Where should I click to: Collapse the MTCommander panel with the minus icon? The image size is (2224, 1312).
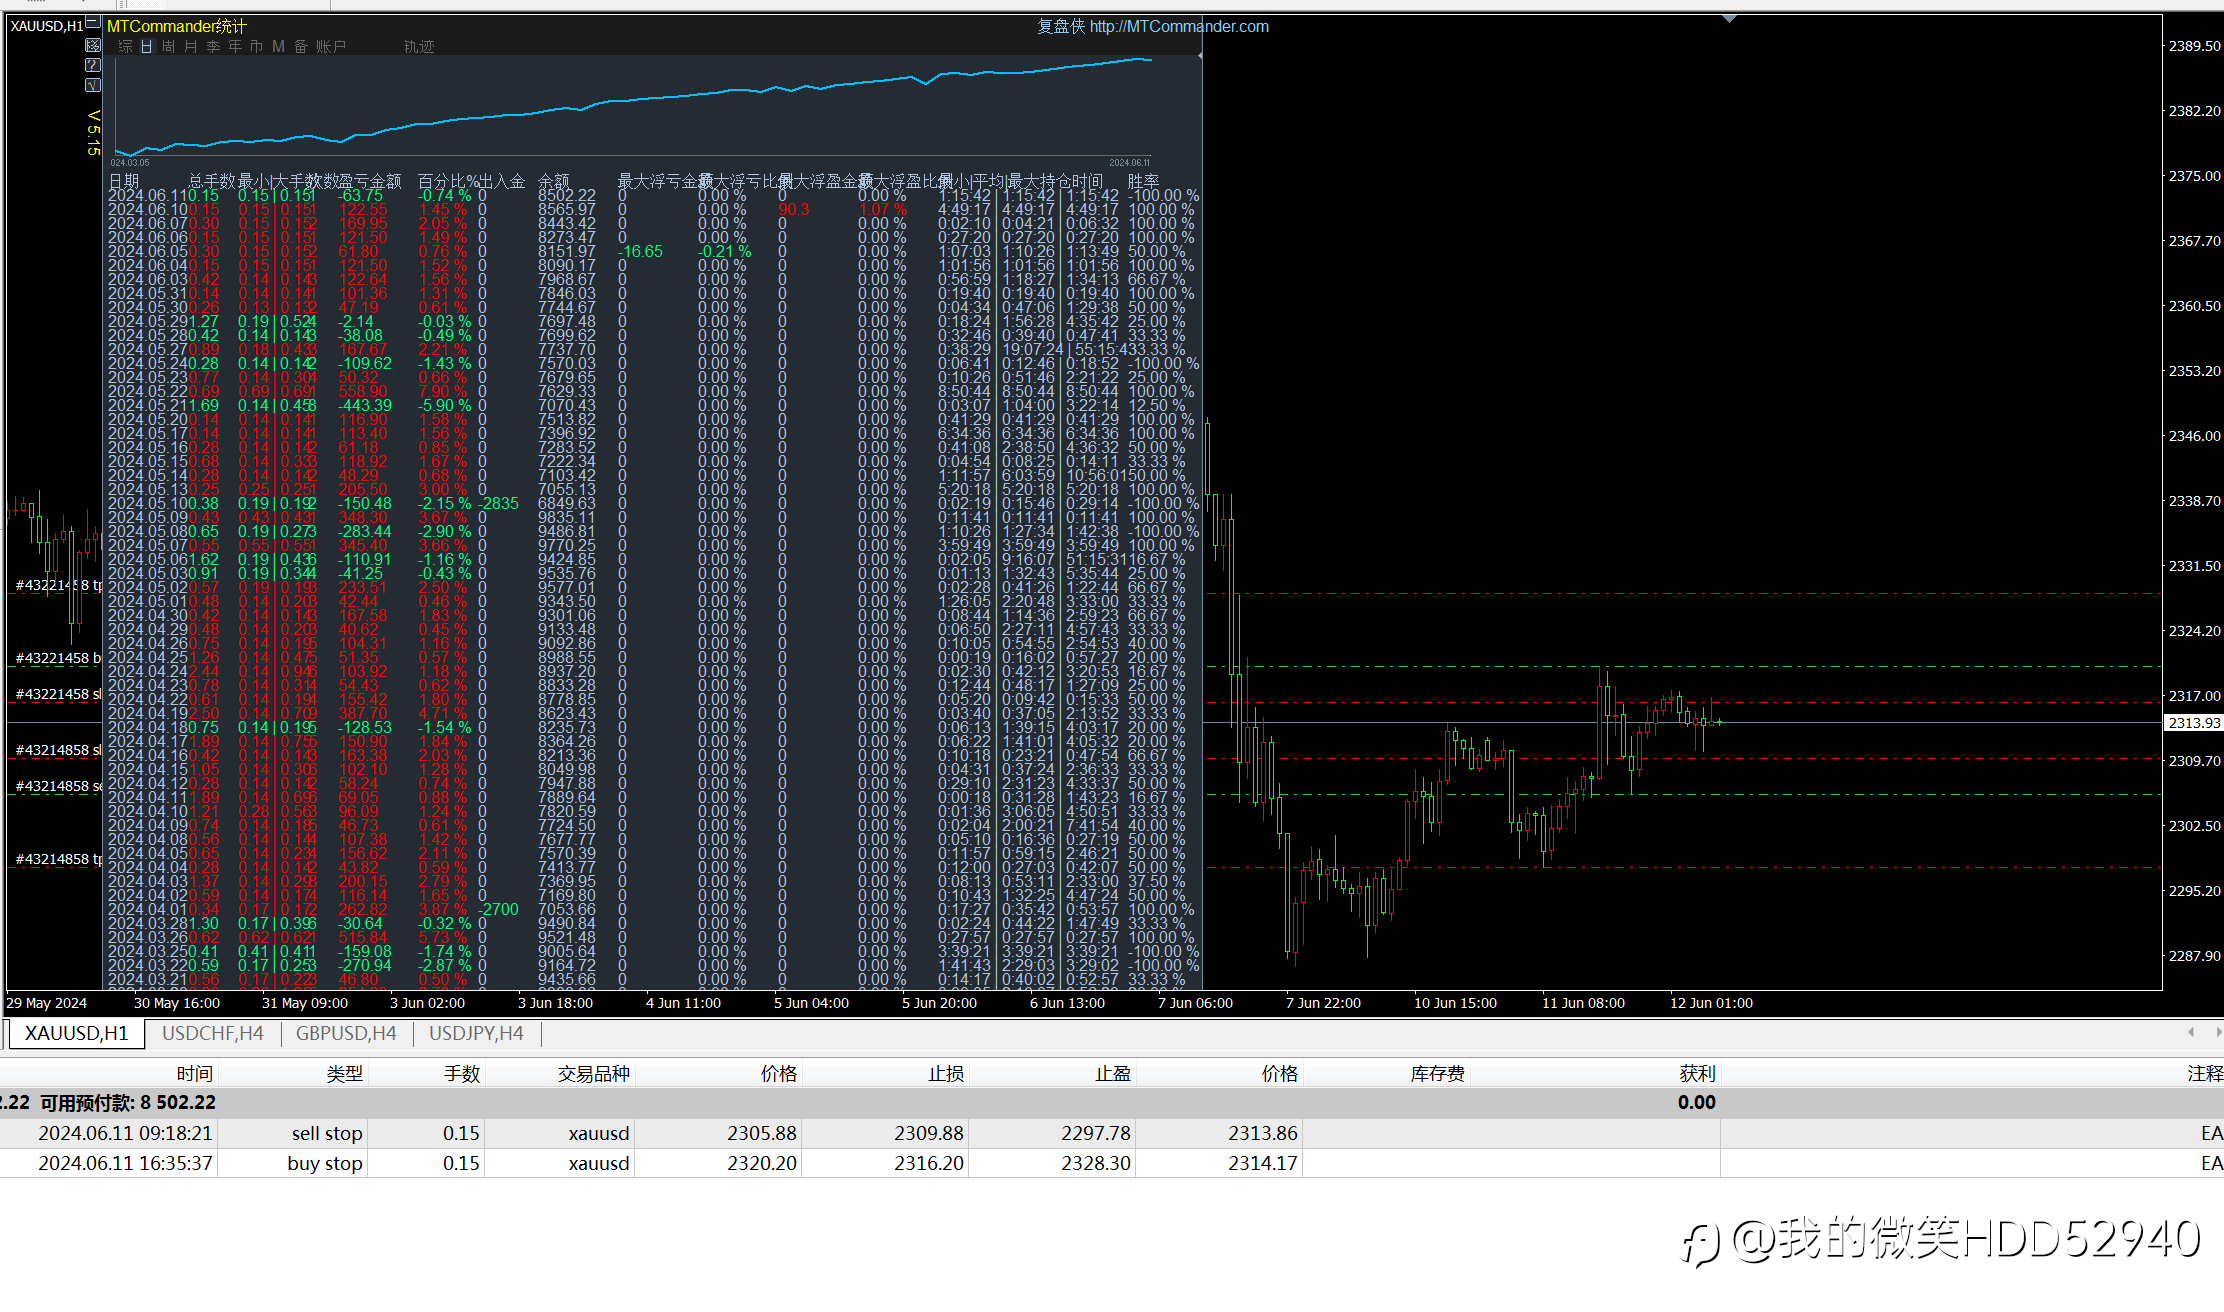point(93,23)
